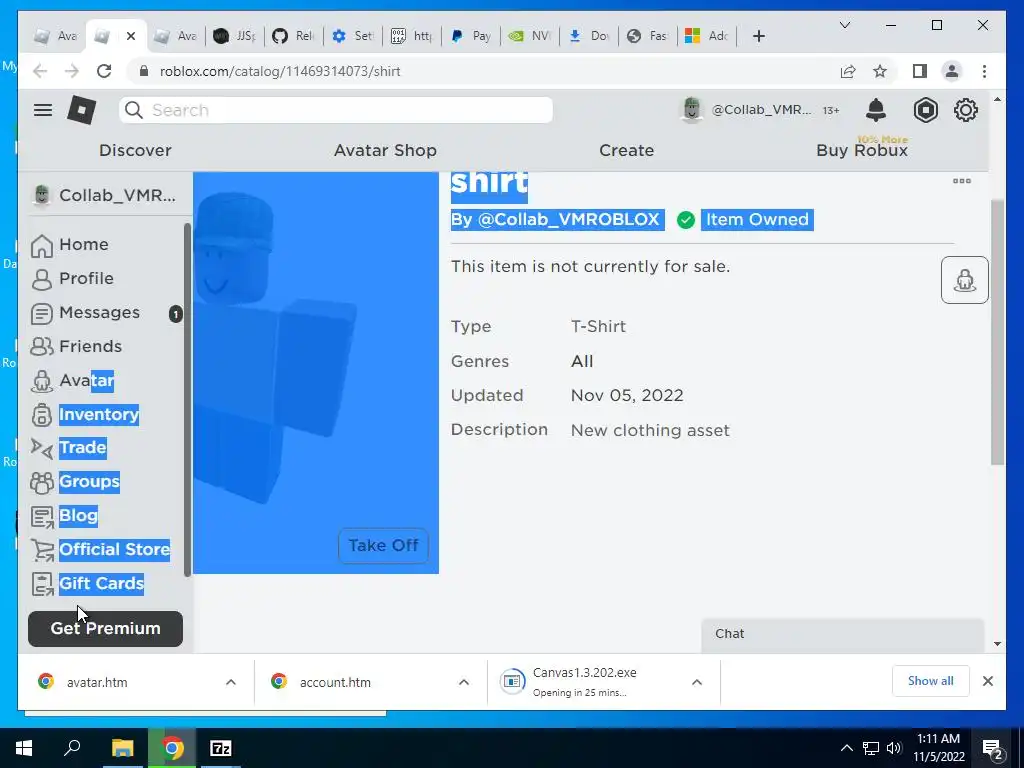Screen dimensions: 1024x768
Task: Open Windows taskbar search
Action: 72,748
